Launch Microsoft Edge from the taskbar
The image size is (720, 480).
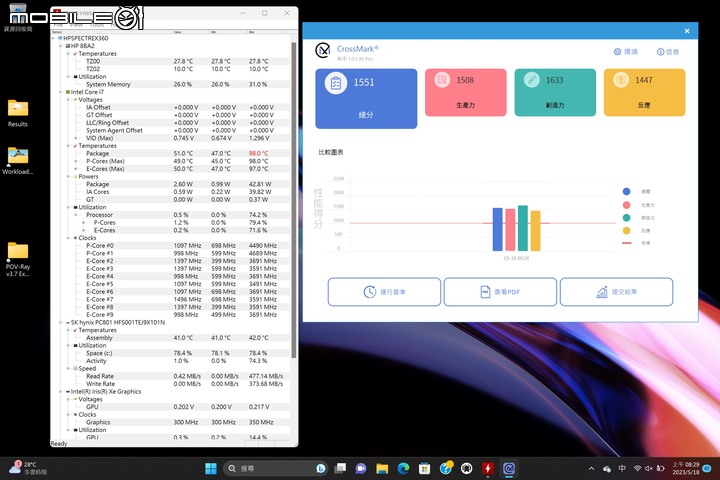(403, 469)
